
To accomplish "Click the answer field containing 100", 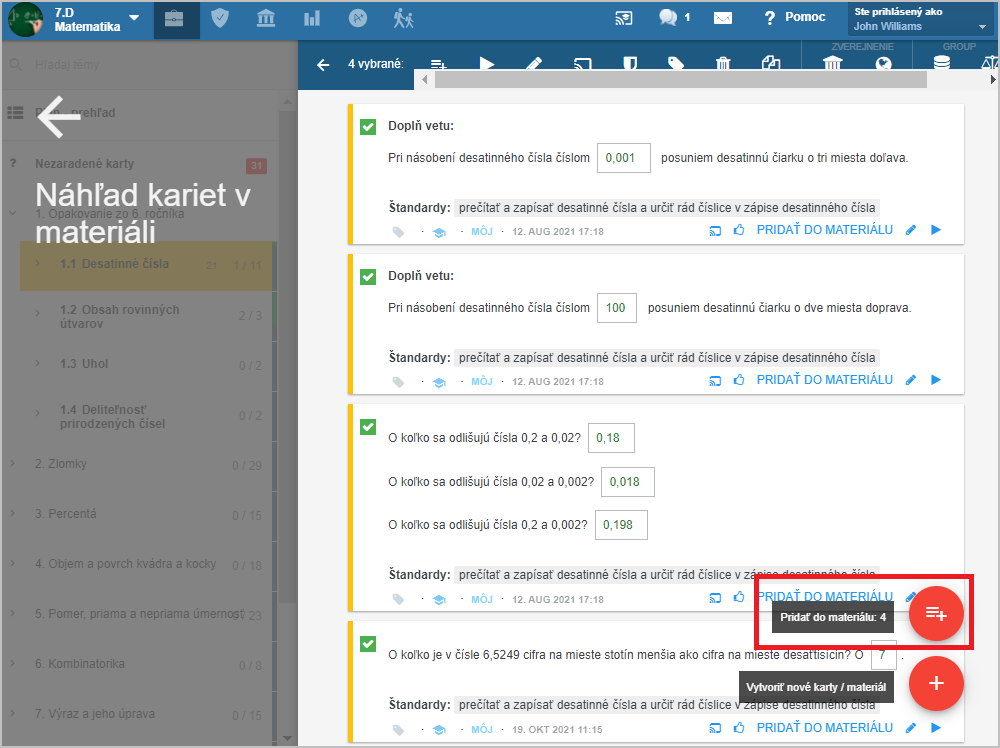I will (617, 308).
